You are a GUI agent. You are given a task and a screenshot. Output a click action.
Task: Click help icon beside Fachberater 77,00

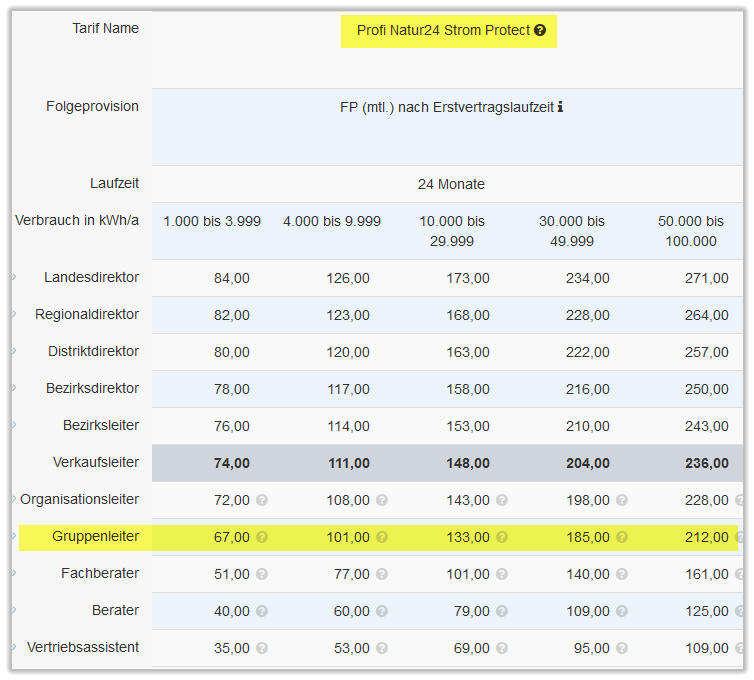pos(381,574)
